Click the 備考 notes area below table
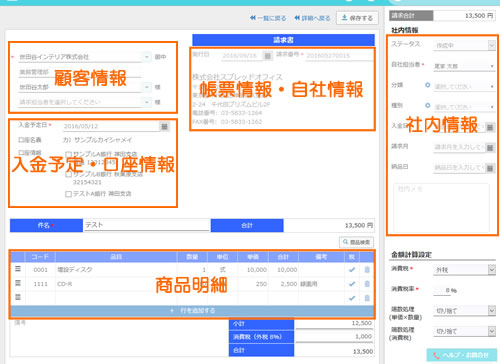Screen dimensions: 500x364 (x=119, y=338)
